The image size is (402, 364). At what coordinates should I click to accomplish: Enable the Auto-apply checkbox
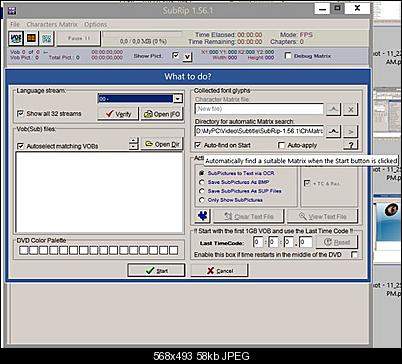pos(281,145)
